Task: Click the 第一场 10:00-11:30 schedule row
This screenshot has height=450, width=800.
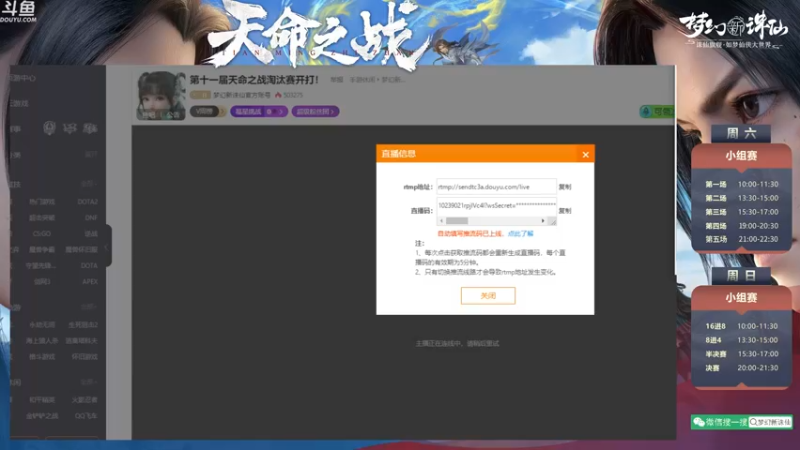Action: (742, 184)
